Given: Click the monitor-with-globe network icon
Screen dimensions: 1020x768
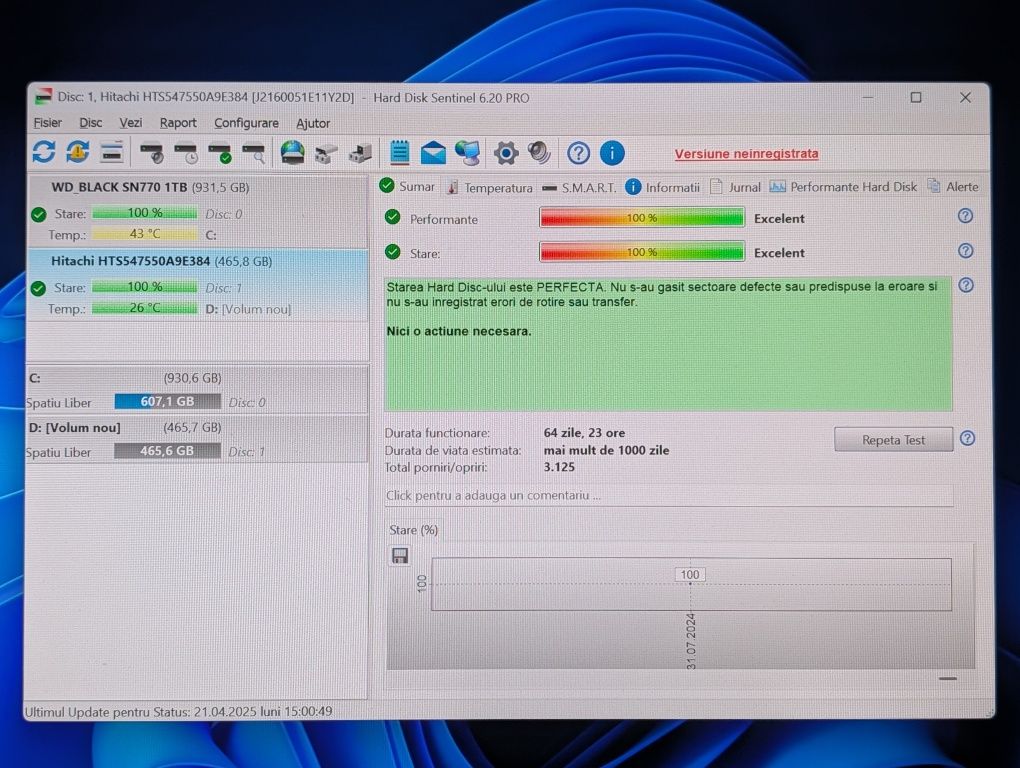Looking at the screenshot, I should 468,153.
